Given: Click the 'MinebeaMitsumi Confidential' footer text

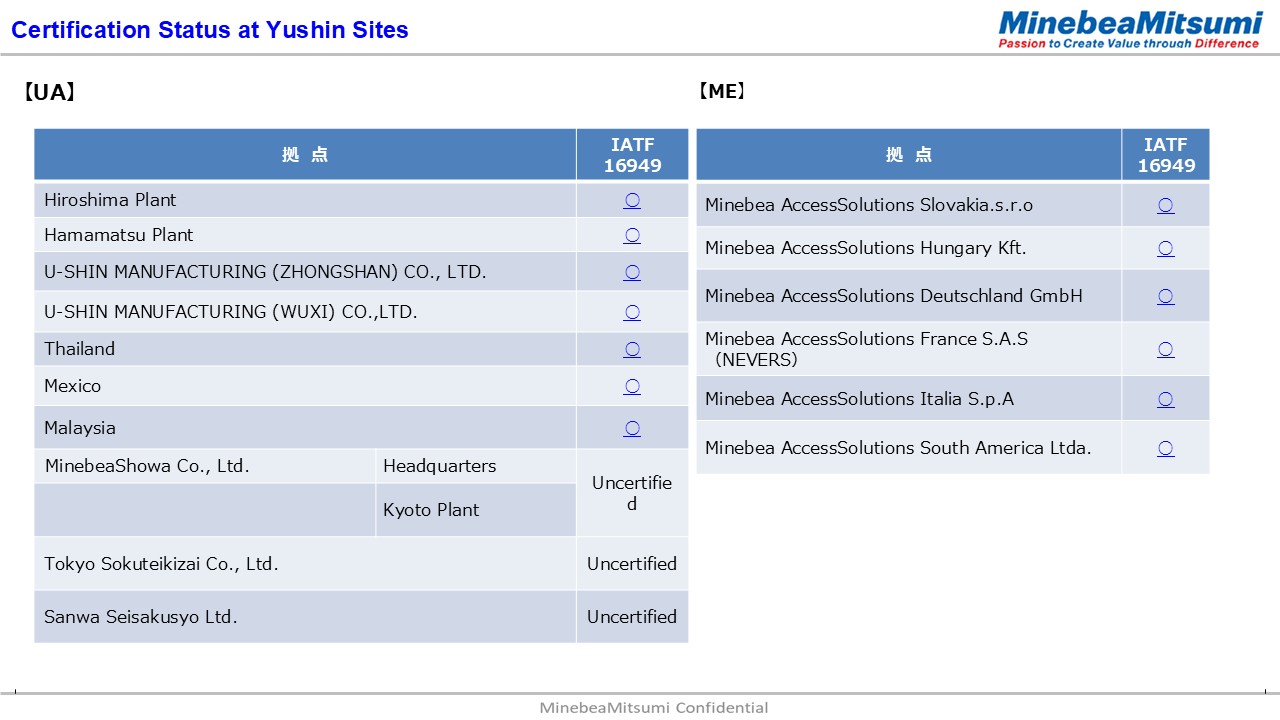Looking at the screenshot, I should 654,708.
